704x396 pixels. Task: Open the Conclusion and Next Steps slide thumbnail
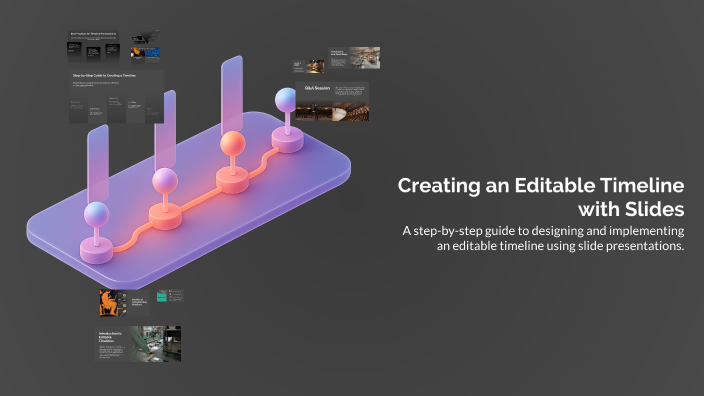coord(354,58)
